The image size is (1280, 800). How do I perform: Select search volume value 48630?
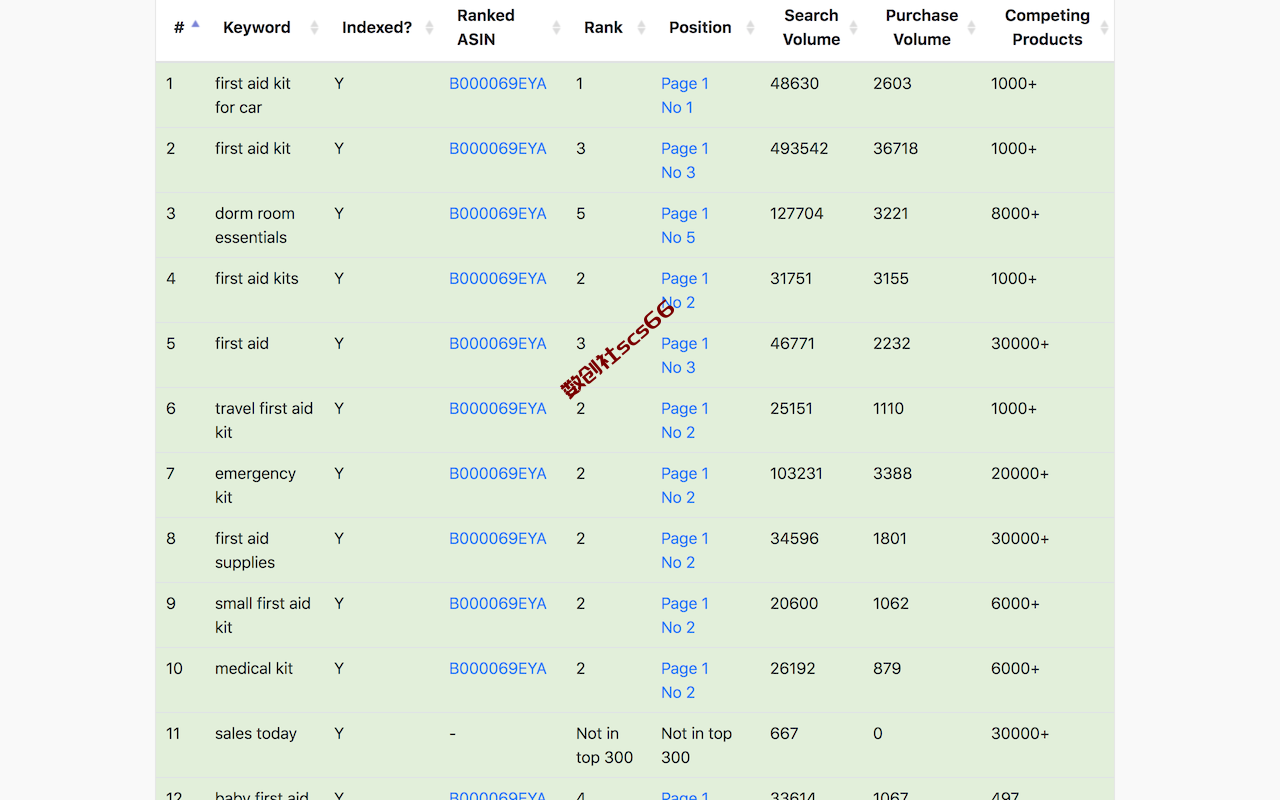tap(794, 84)
